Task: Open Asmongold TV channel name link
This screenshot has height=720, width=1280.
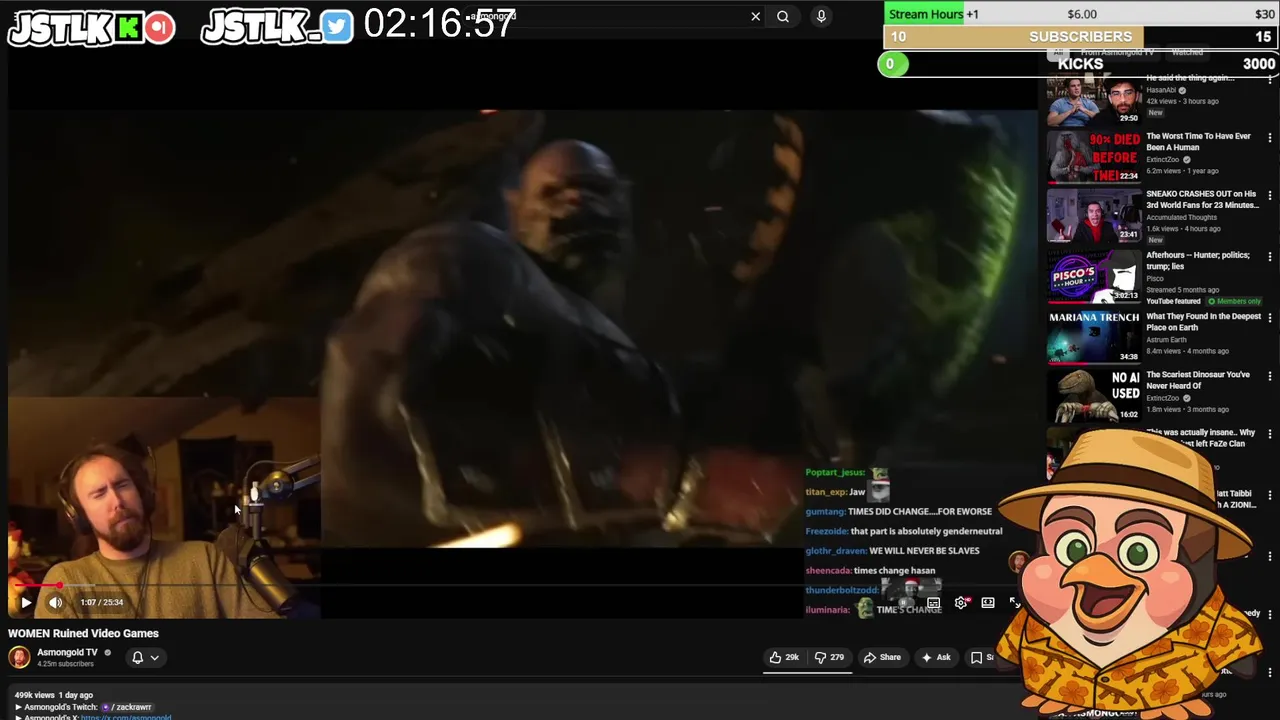Action: 67,652
